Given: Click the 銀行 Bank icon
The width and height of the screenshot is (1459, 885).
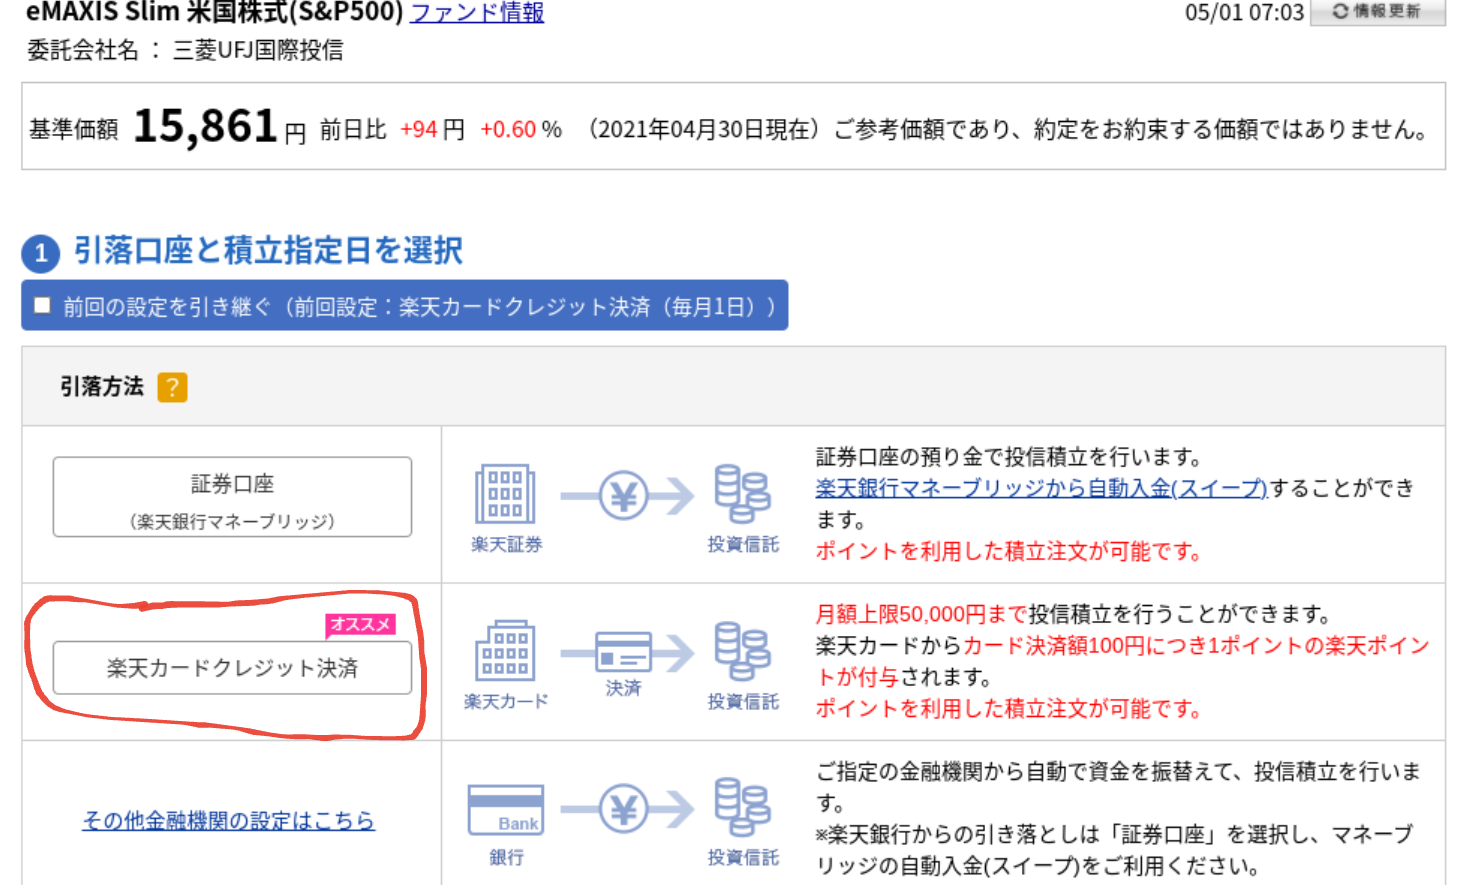Looking at the screenshot, I should [506, 810].
